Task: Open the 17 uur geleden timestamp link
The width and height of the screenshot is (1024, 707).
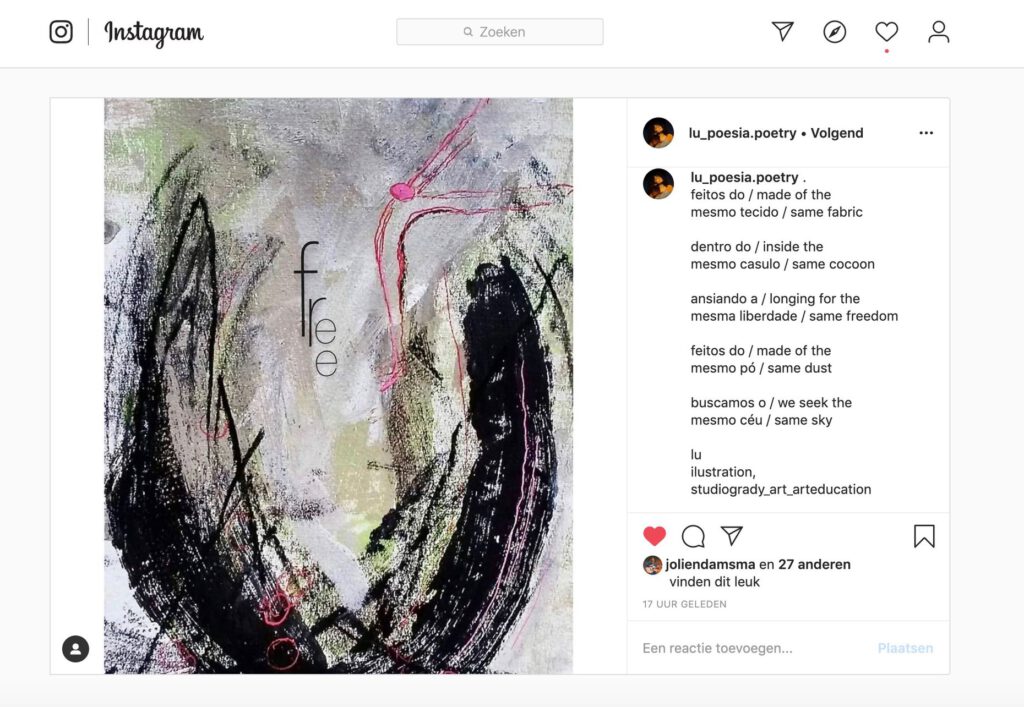Action: click(x=684, y=604)
